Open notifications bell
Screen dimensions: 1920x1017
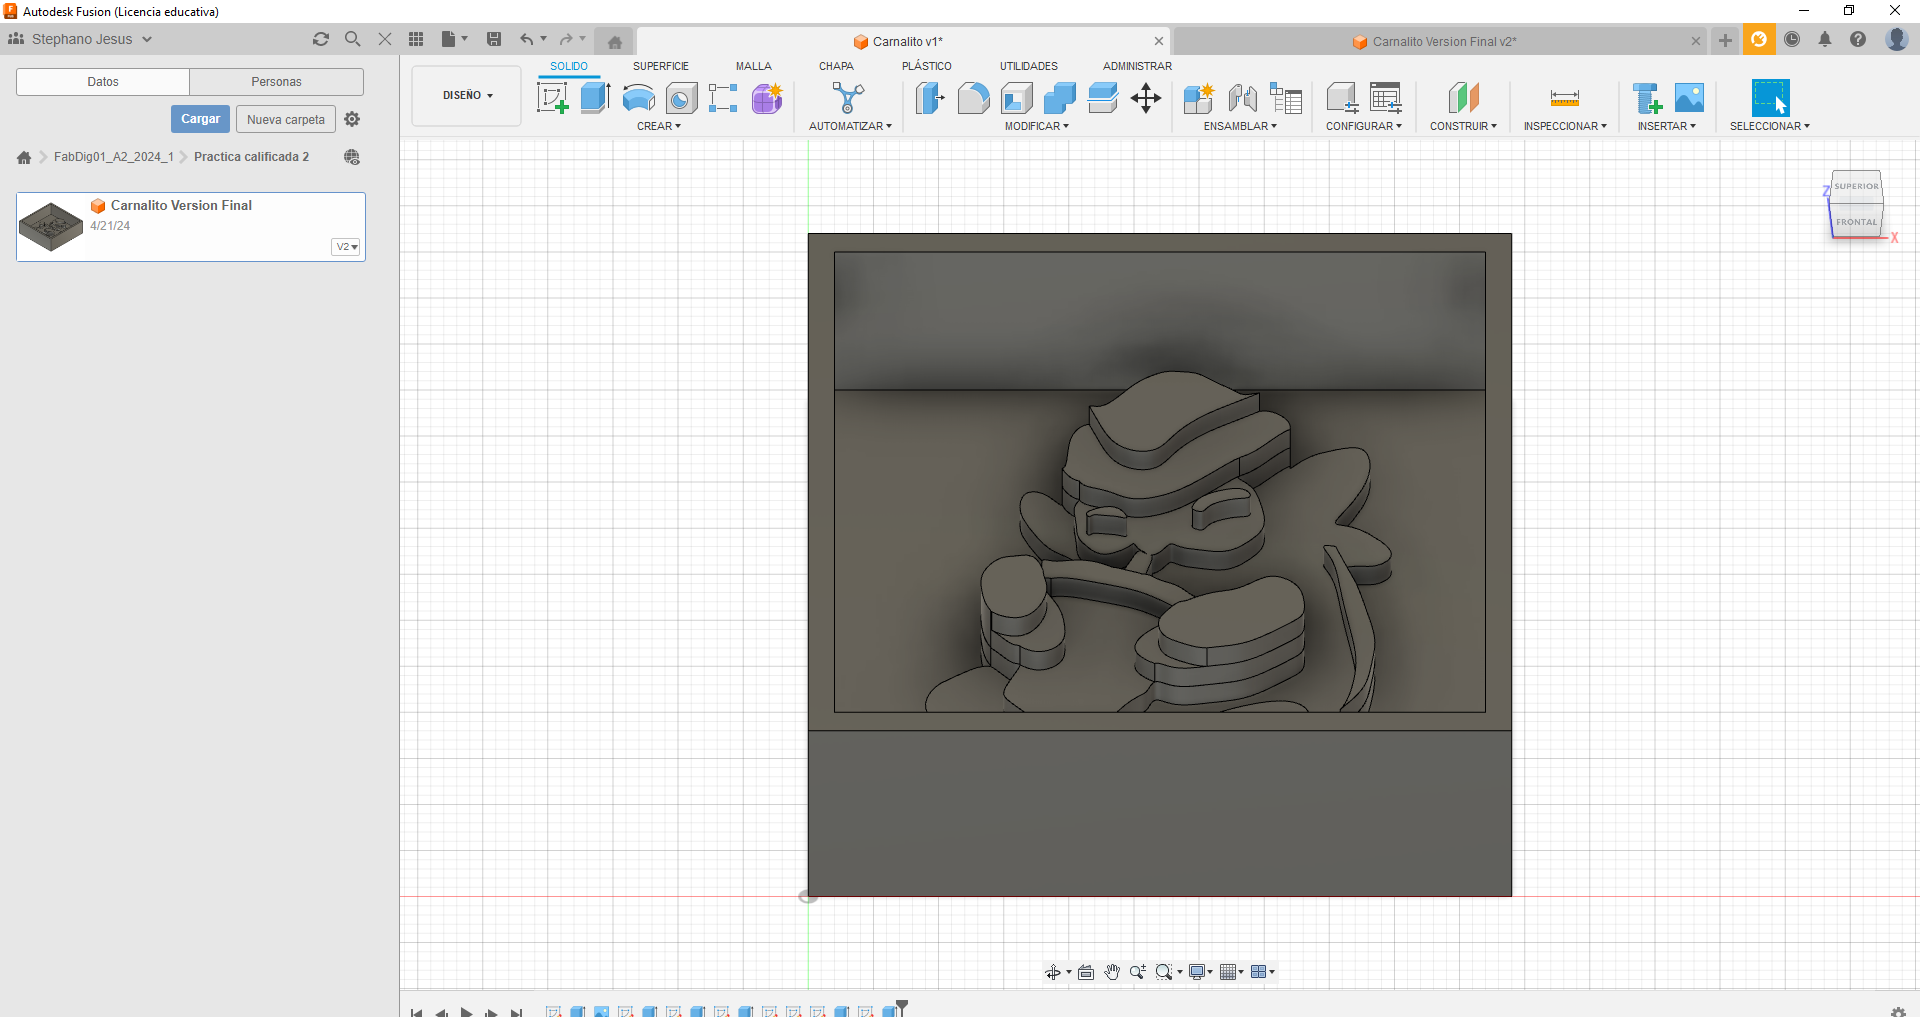click(1825, 39)
